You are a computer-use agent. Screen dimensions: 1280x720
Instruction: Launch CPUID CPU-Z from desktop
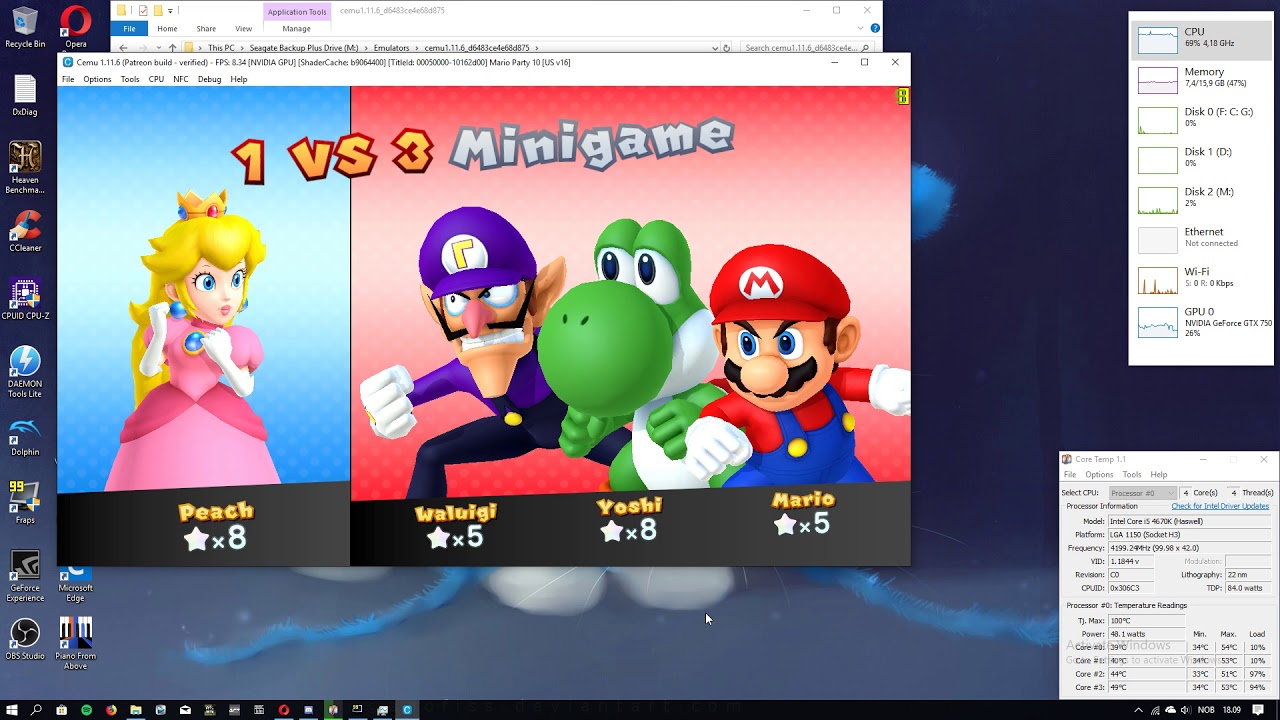point(25,300)
